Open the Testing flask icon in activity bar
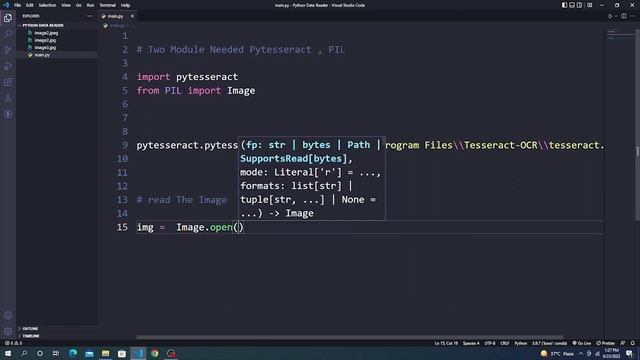Viewport: 640px width, 360px height. [x=8, y=98]
